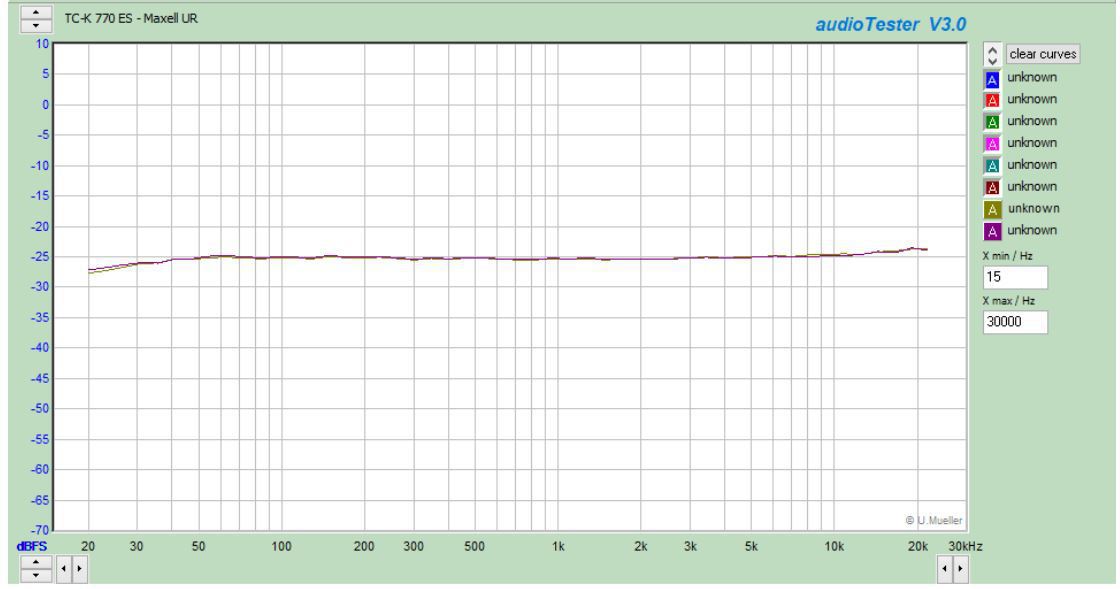This screenshot has width=1120, height=589.
Task: Click the X min / Hz field
Action: (1015, 276)
